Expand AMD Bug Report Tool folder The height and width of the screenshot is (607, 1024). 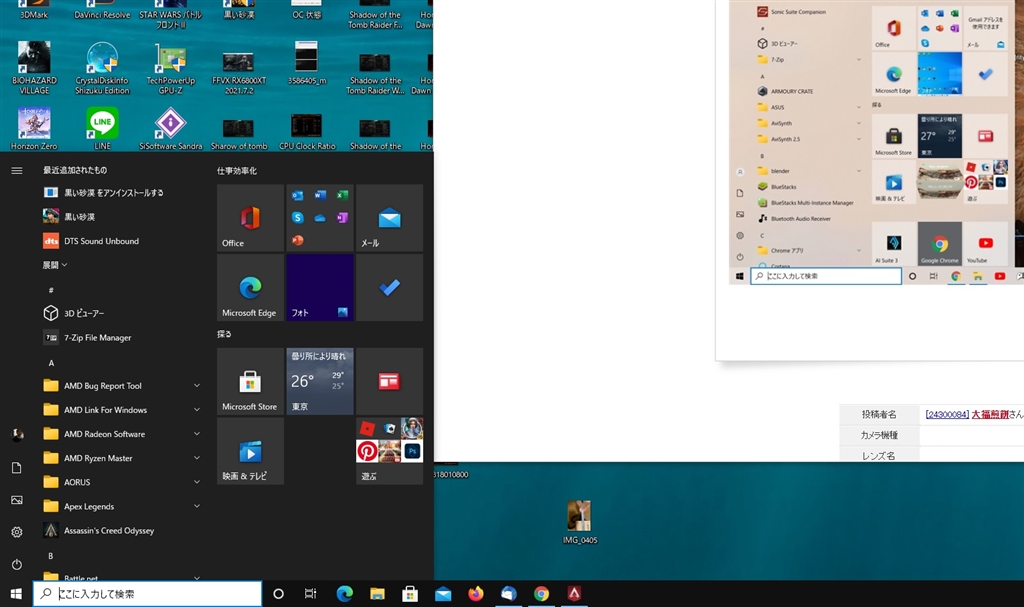(x=122, y=386)
